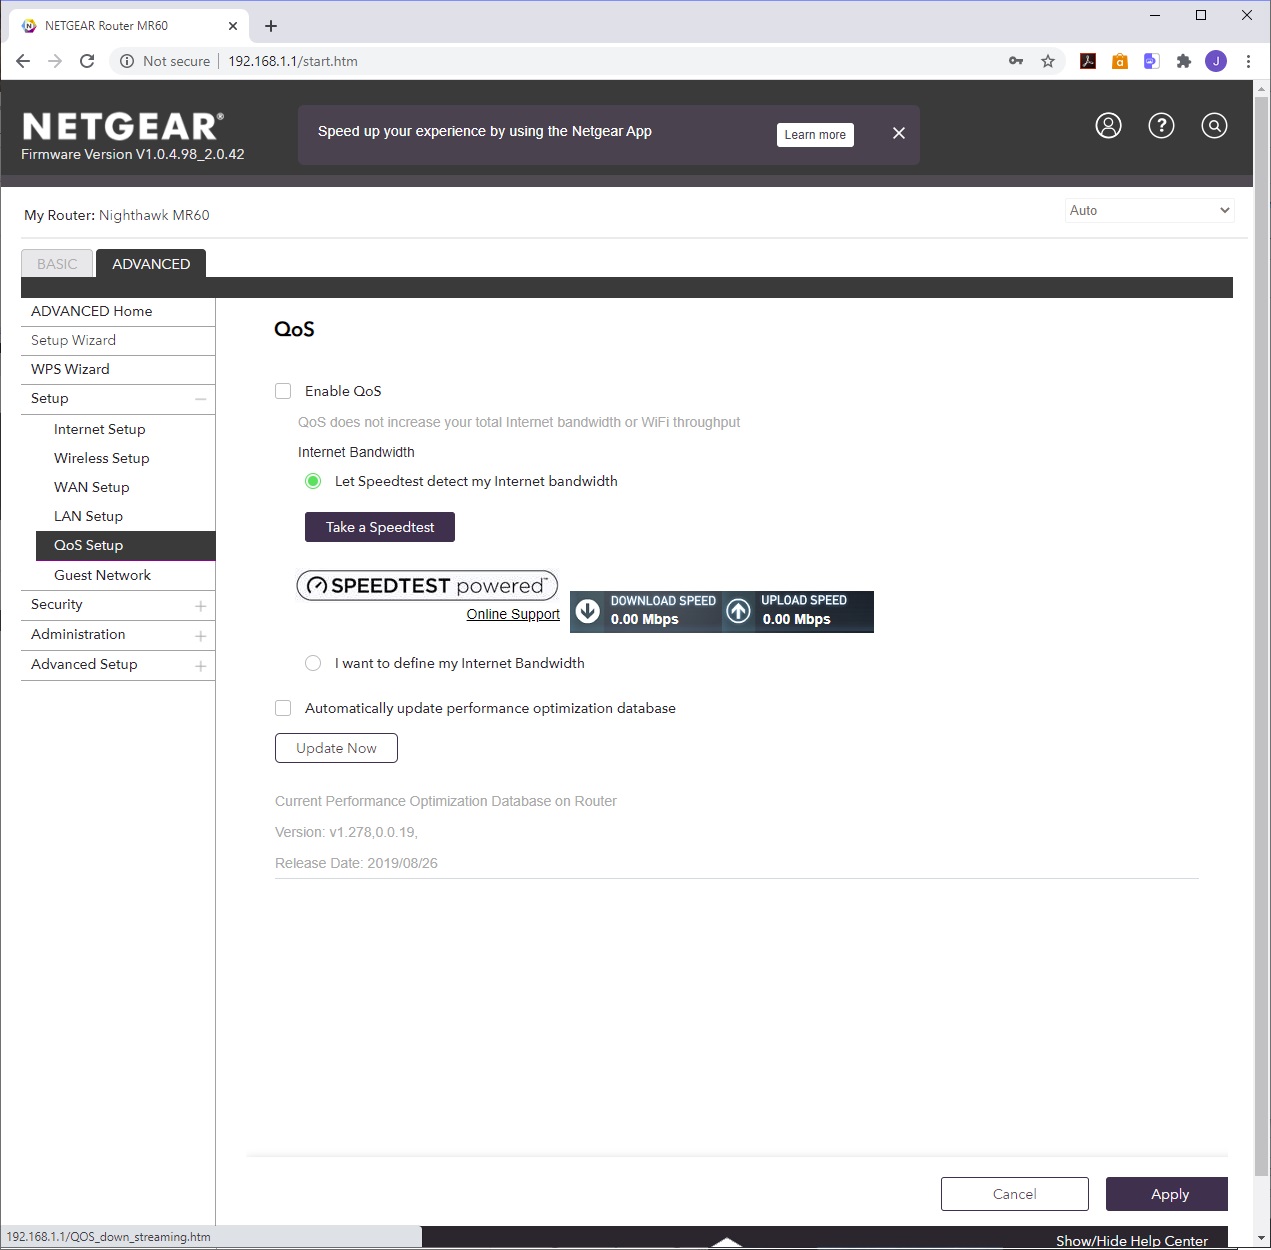Click the upload speed arrow icon
This screenshot has width=1271, height=1250.
tap(738, 611)
